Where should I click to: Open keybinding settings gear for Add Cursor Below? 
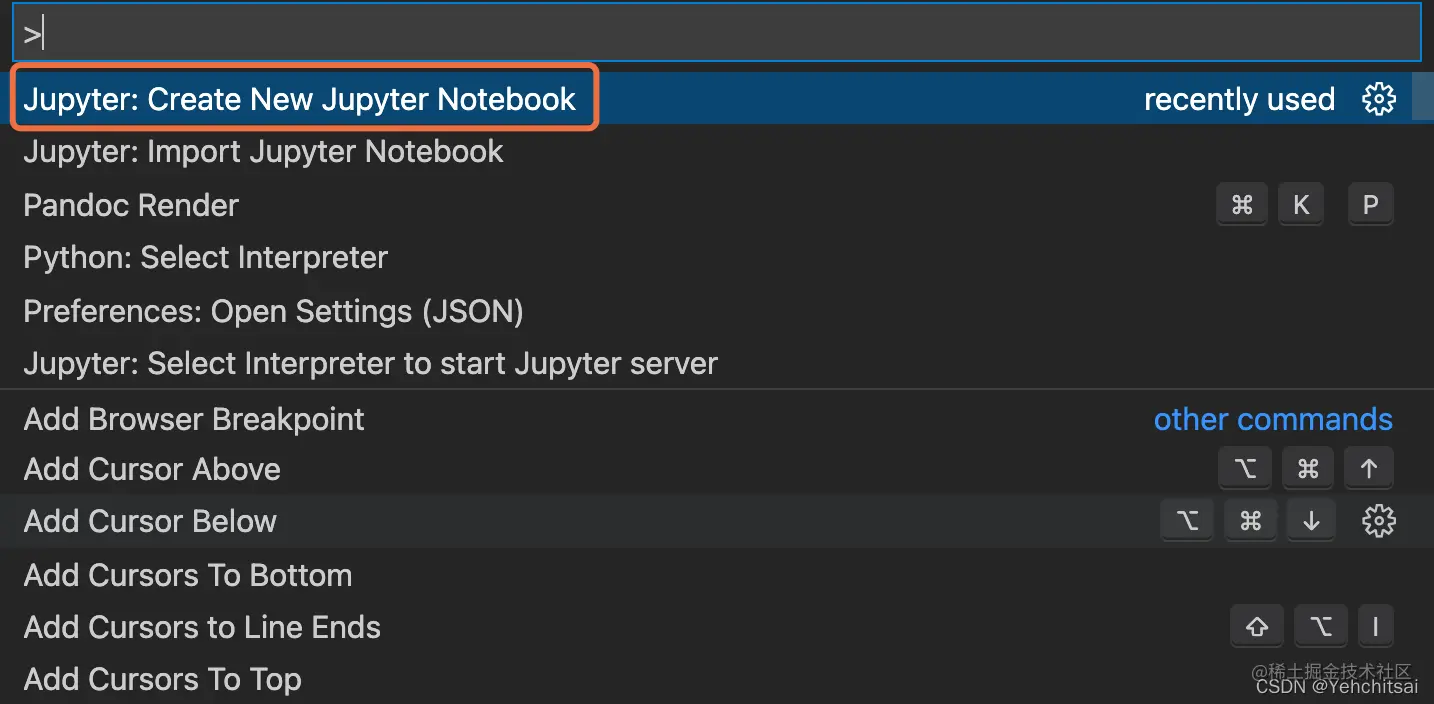click(x=1379, y=520)
